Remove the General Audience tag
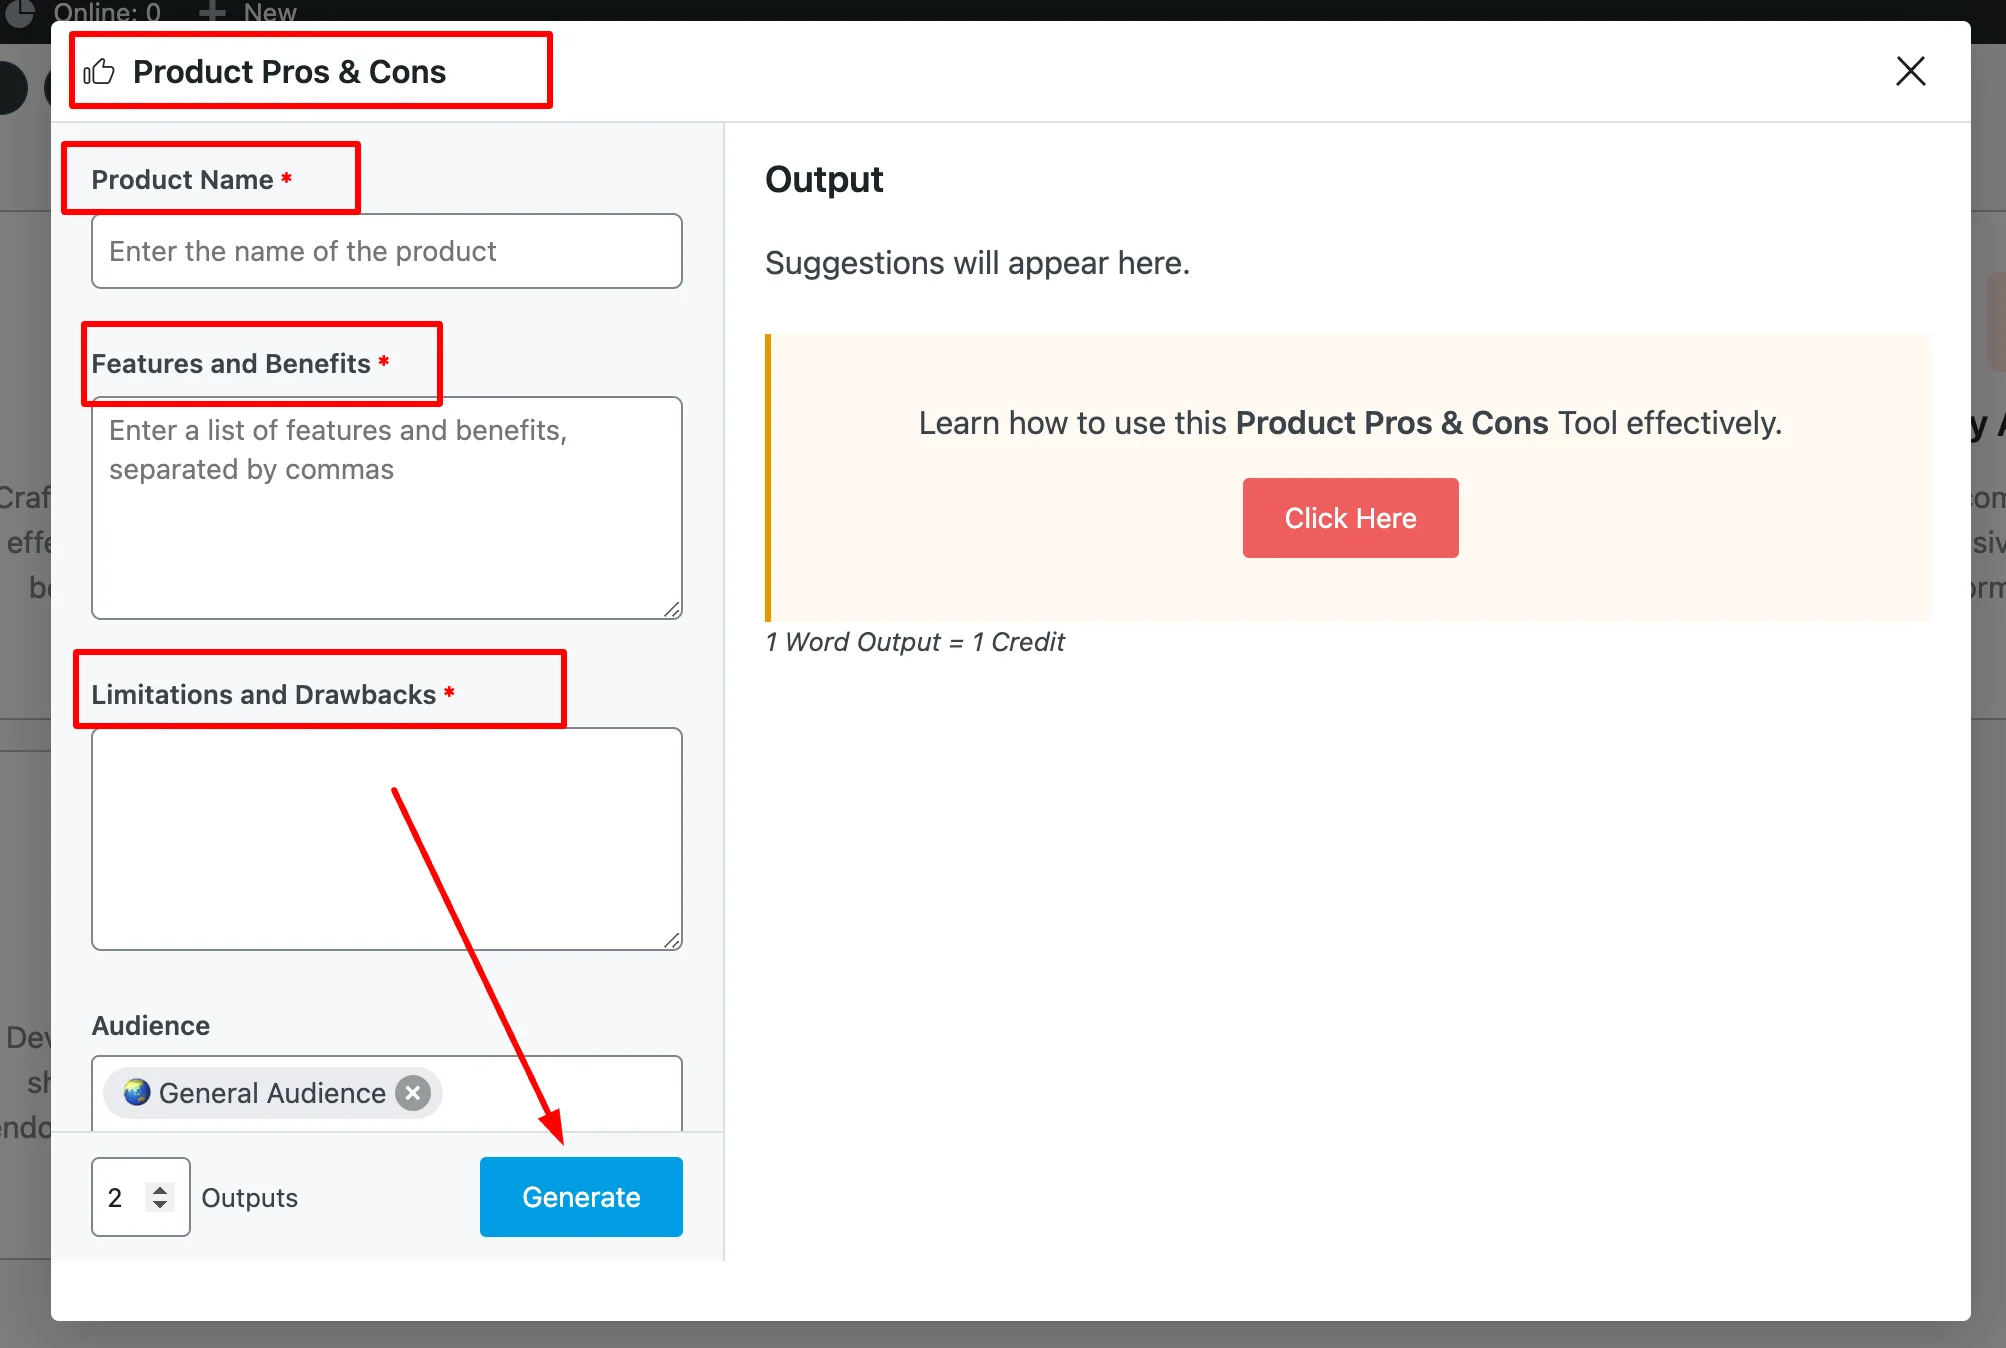The image size is (2006, 1348). coord(412,1093)
